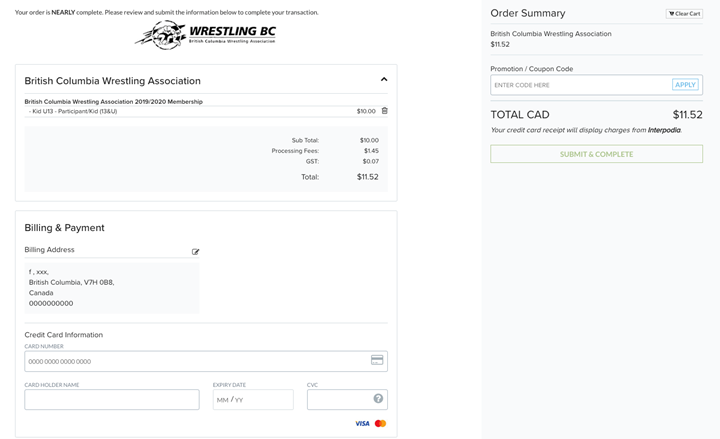Focus the promotion coupon code field
The width and height of the screenshot is (720, 439).
[580, 85]
